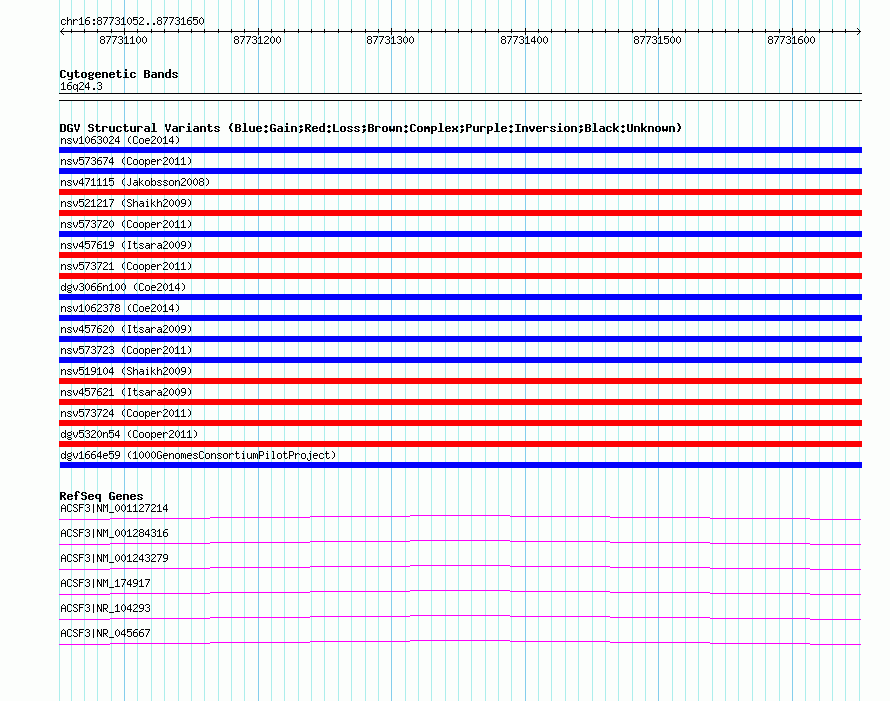Image resolution: width=890 pixels, height=701 pixels.
Task: Click ruler position 87731300
Action: (x=391, y=40)
